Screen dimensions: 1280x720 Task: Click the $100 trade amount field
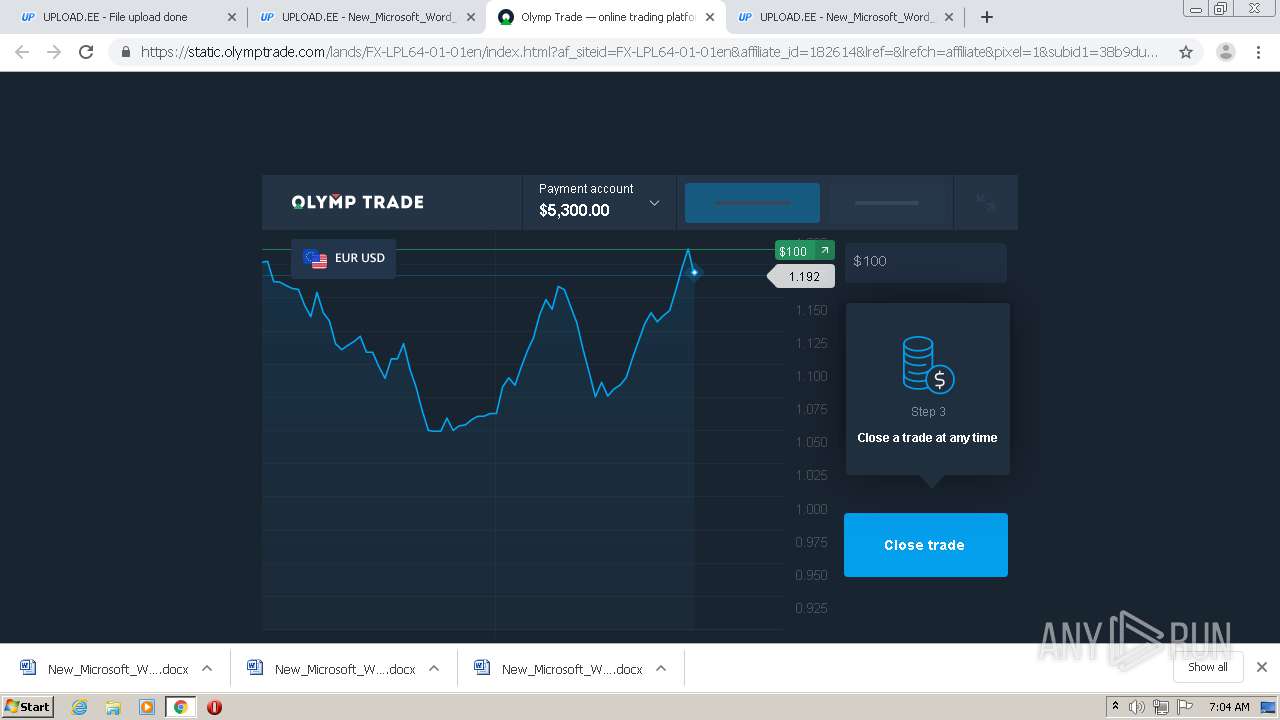(926, 261)
